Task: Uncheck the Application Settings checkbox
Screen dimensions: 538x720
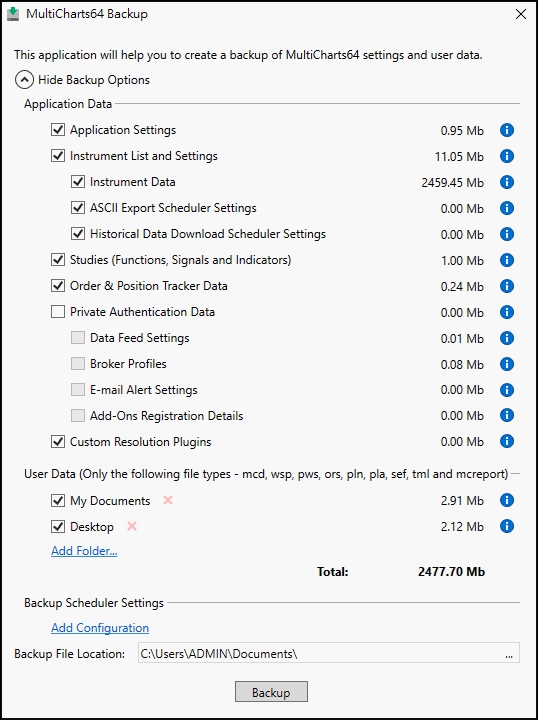Action: [x=58, y=130]
